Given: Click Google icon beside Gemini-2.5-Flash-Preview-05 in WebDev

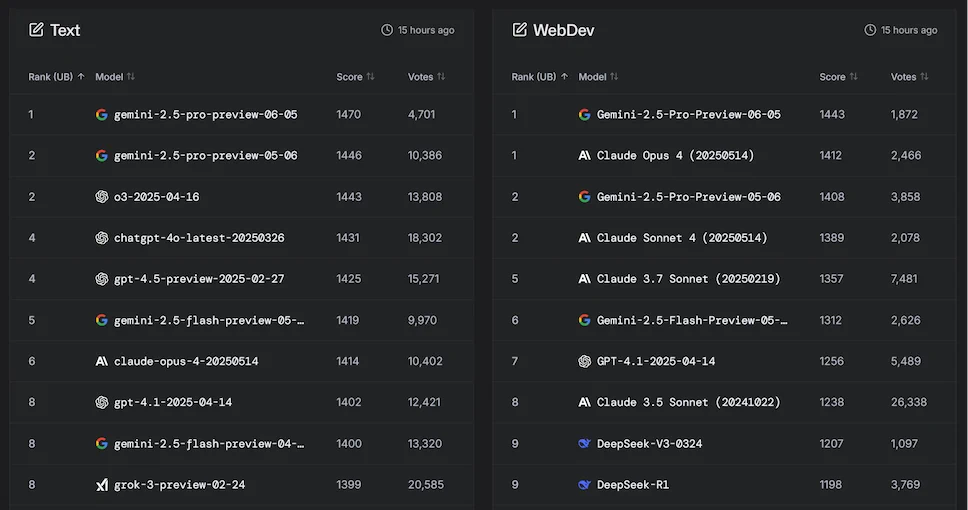Looking at the screenshot, I should point(585,320).
